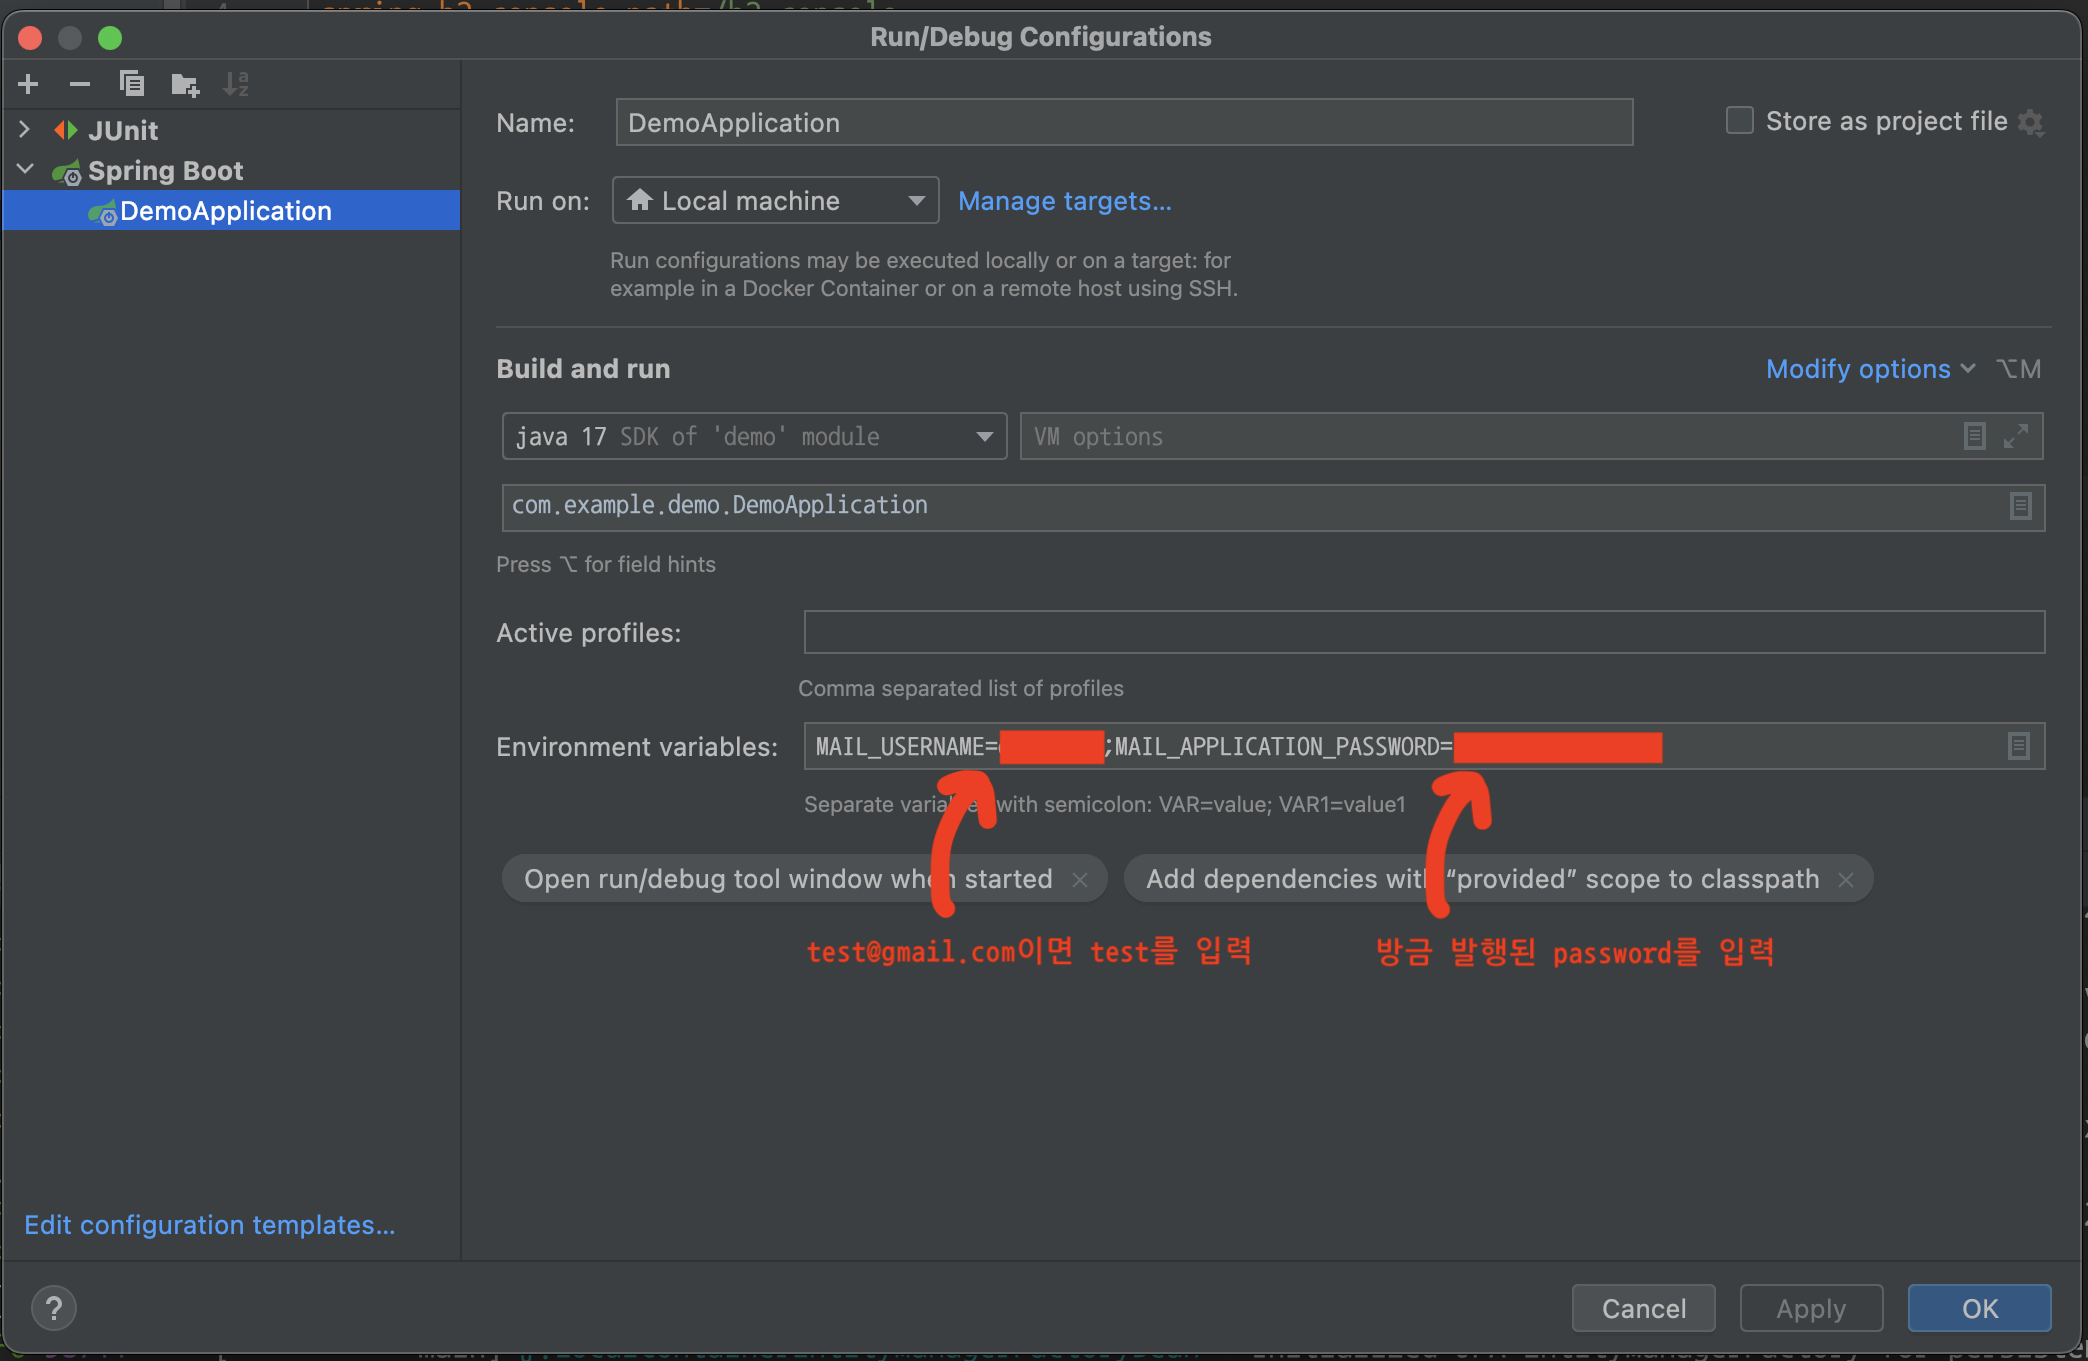Image resolution: width=2088 pixels, height=1361 pixels.
Task: Select the DemoApplication configuration in the tree
Action: (x=226, y=211)
